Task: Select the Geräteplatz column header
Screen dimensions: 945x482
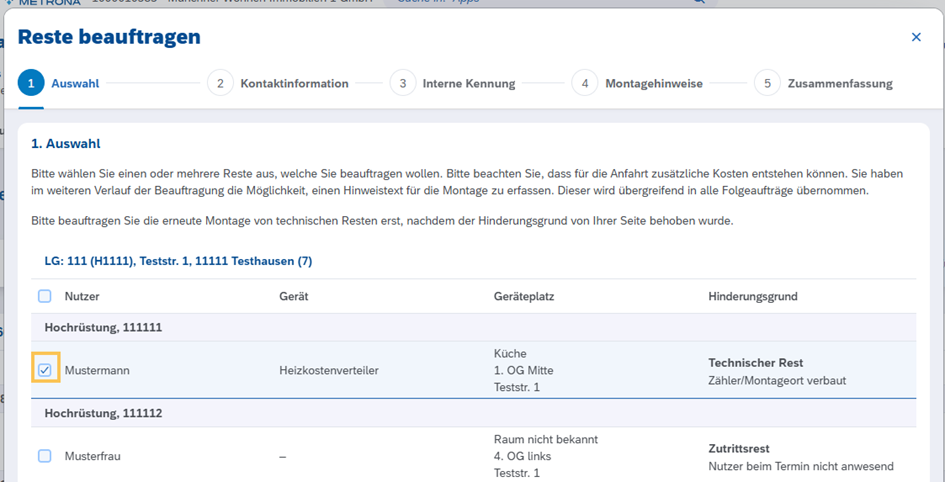Action: point(524,297)
